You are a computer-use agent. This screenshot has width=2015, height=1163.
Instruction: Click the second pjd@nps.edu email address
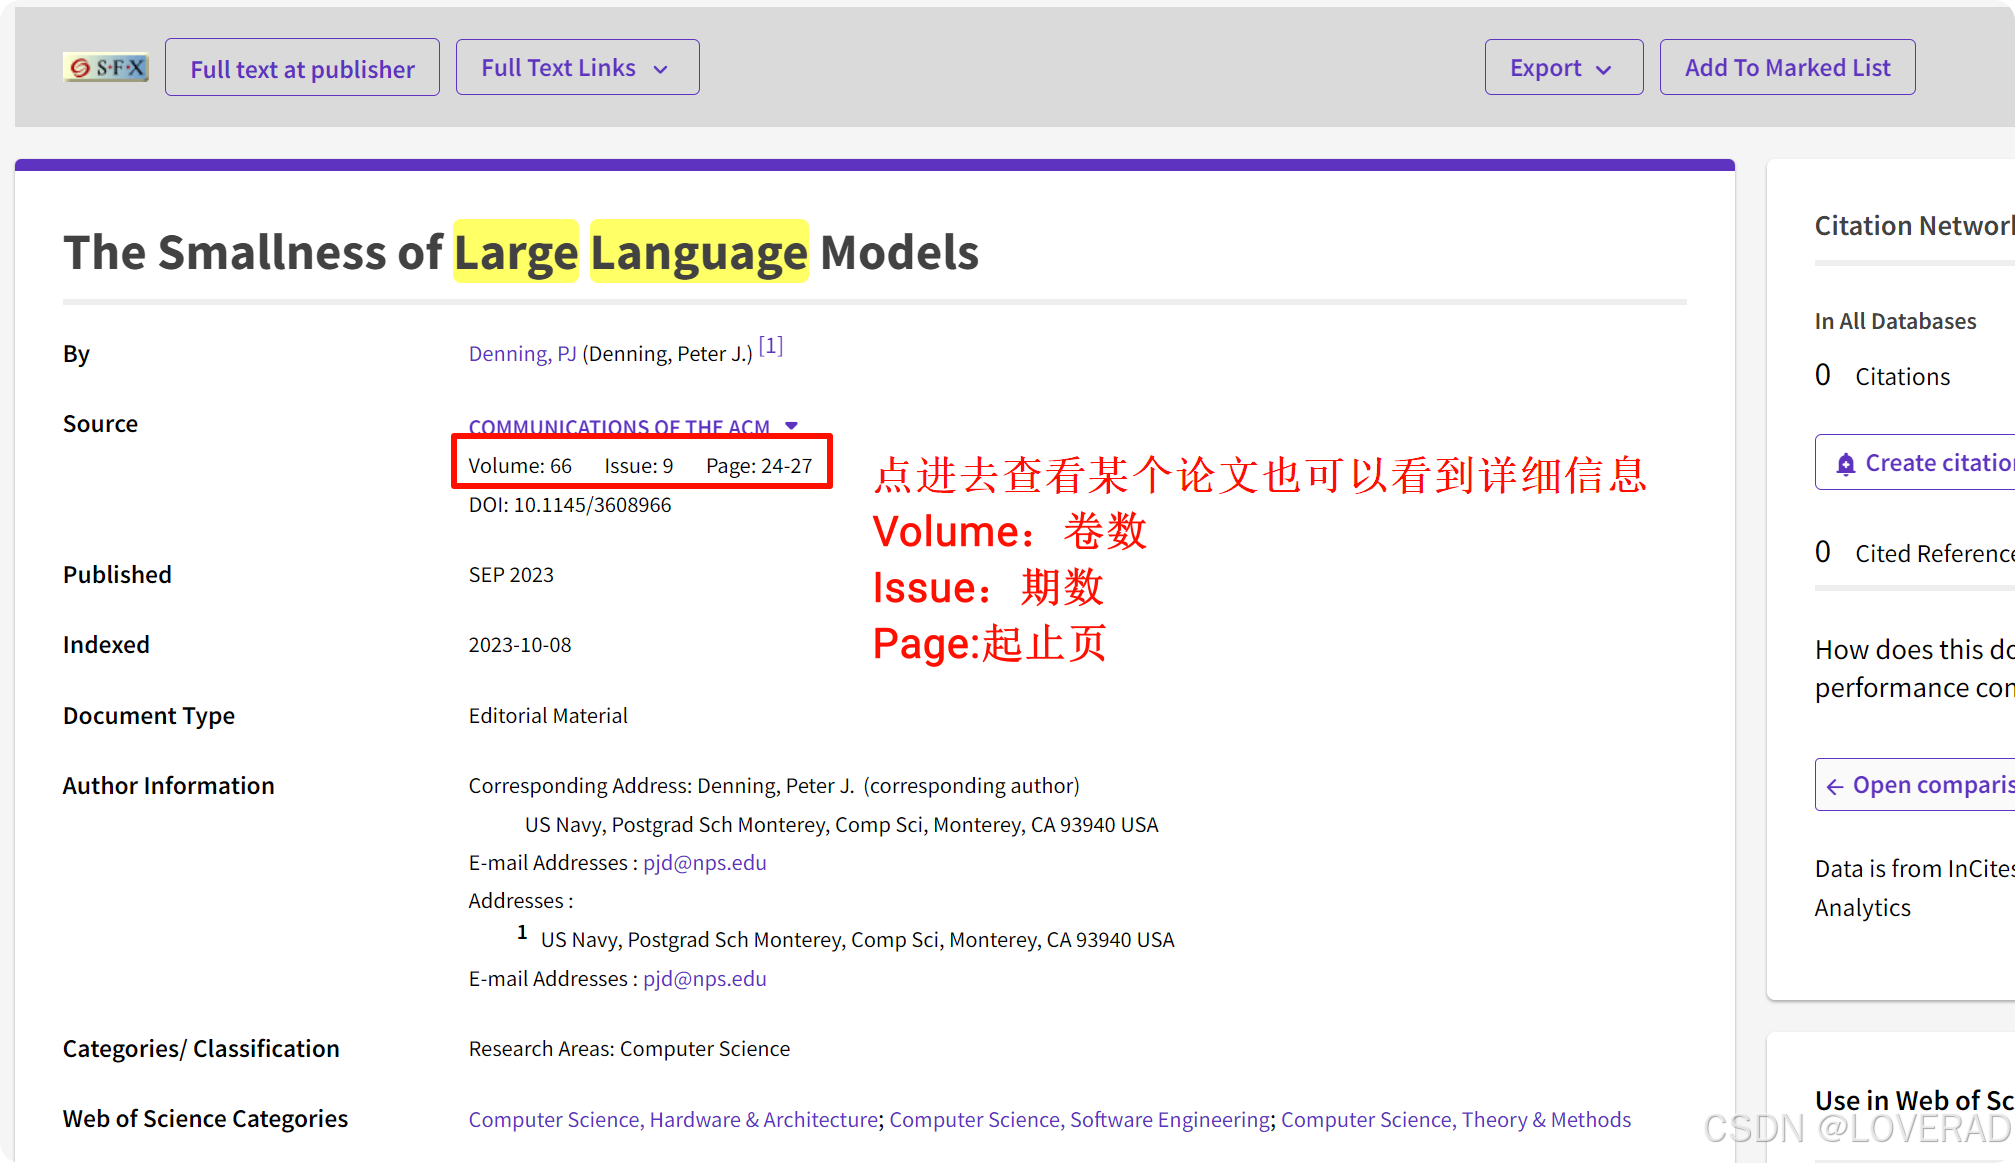pyautogui.click(x=704, y=979)
